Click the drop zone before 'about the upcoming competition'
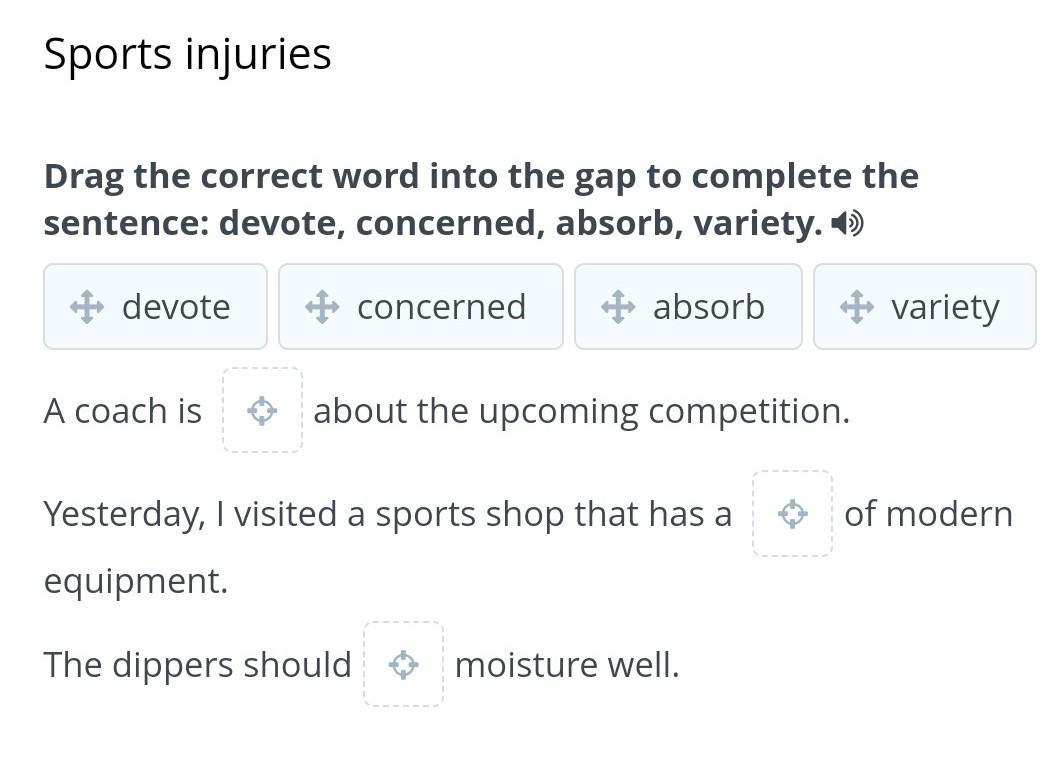 [263, 410]
